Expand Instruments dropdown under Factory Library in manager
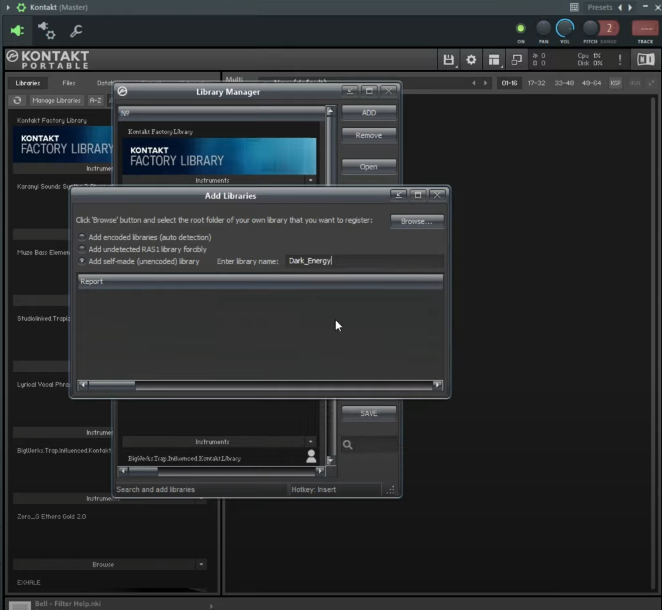 [311, 180]
